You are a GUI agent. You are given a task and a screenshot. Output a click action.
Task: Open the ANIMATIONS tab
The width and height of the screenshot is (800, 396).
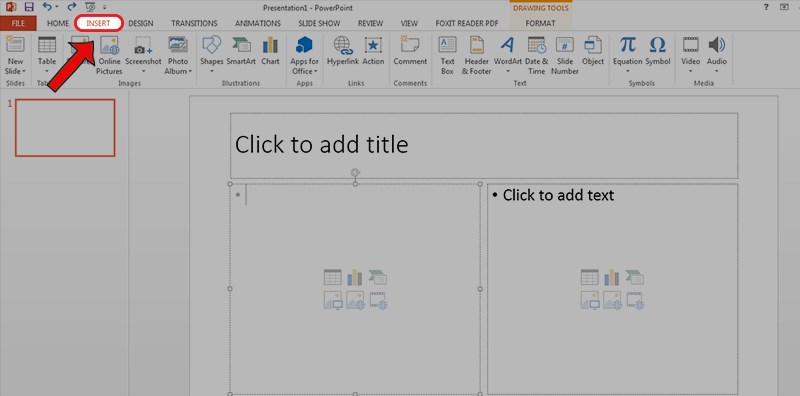pos(258,23)
